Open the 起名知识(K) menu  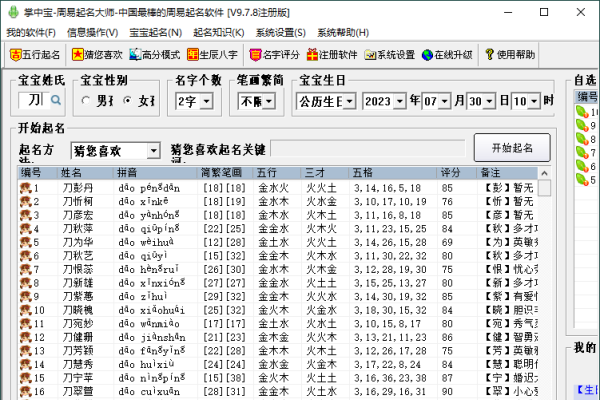click(x=219, y=33)
